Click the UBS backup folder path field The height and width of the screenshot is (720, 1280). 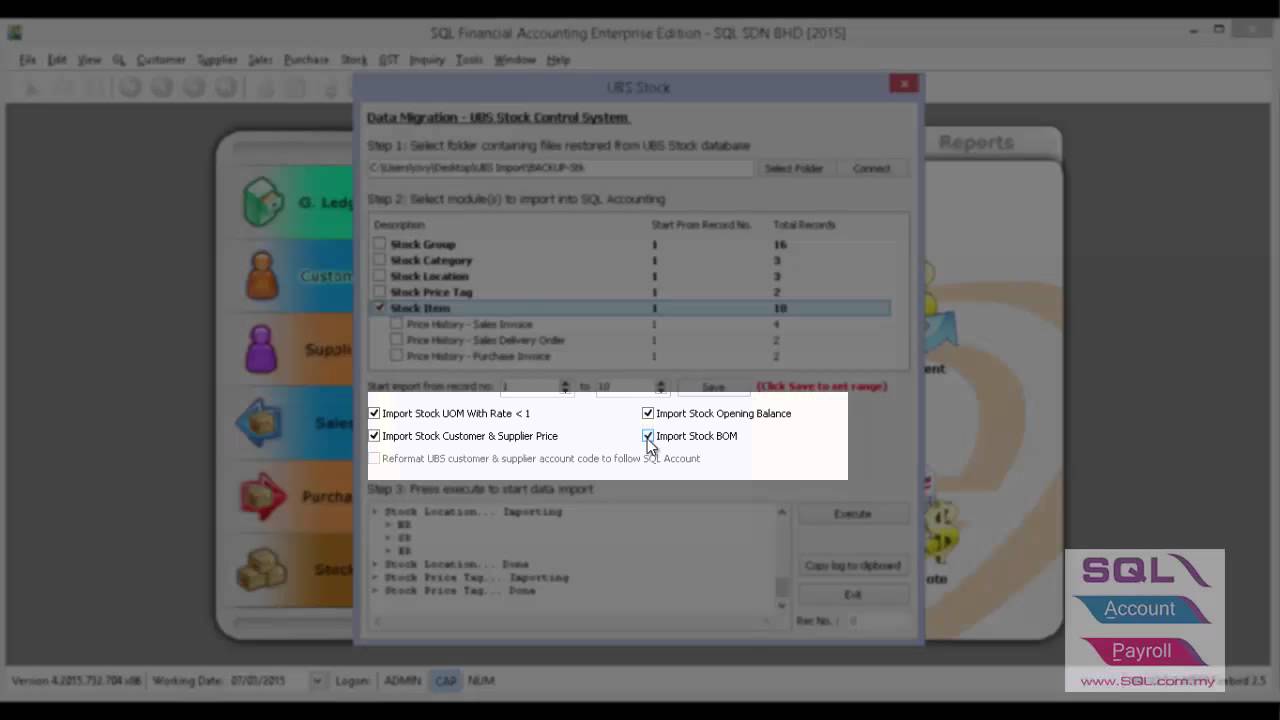pyautogui.click(x=559, y=168)
